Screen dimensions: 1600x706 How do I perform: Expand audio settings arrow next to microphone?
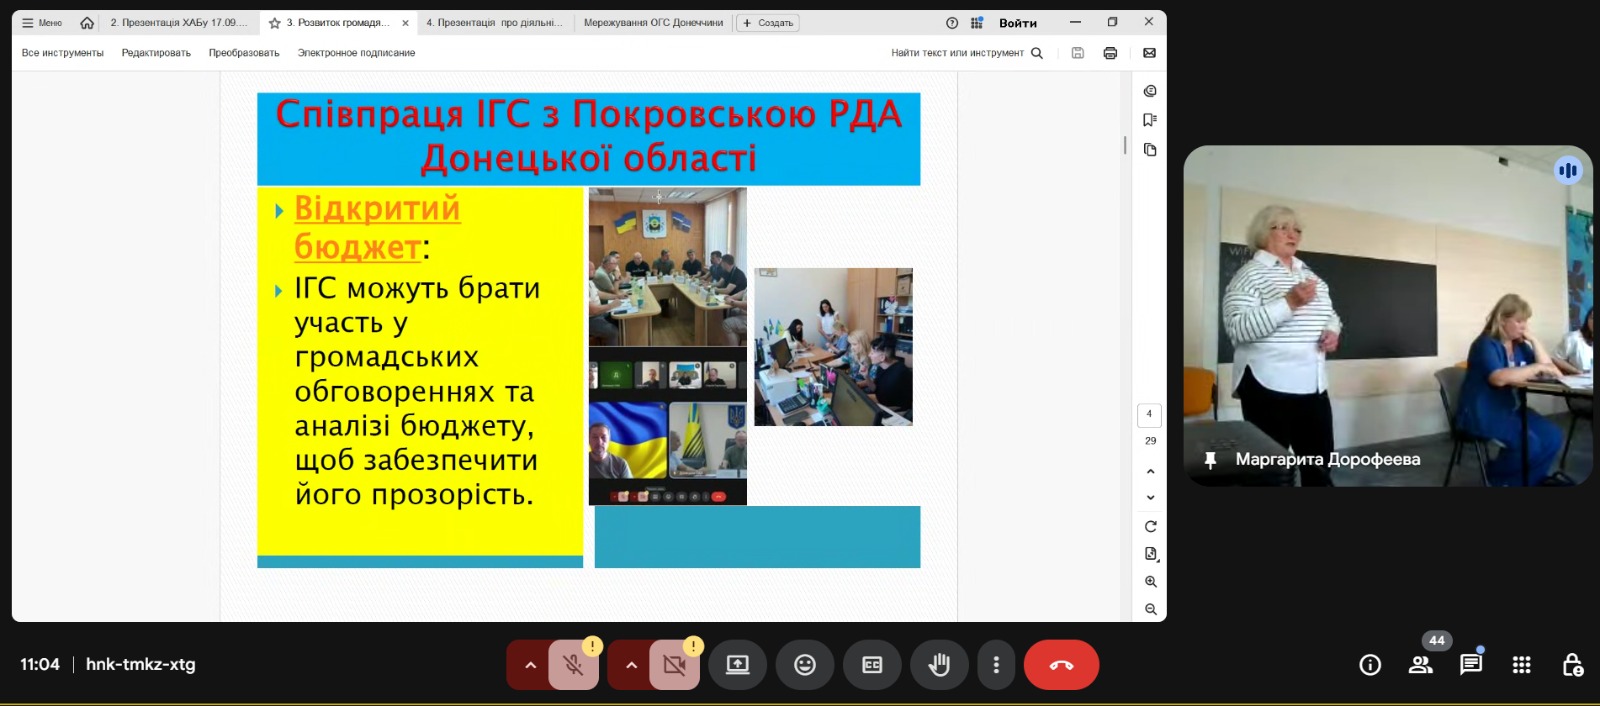tap(530, 665)
